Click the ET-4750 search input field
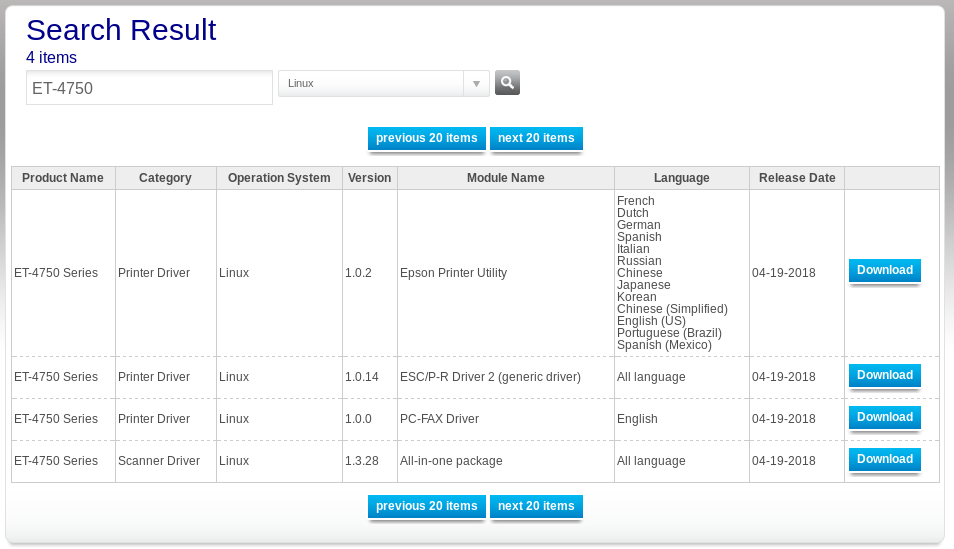954x549 pixels. pos(149,88)
